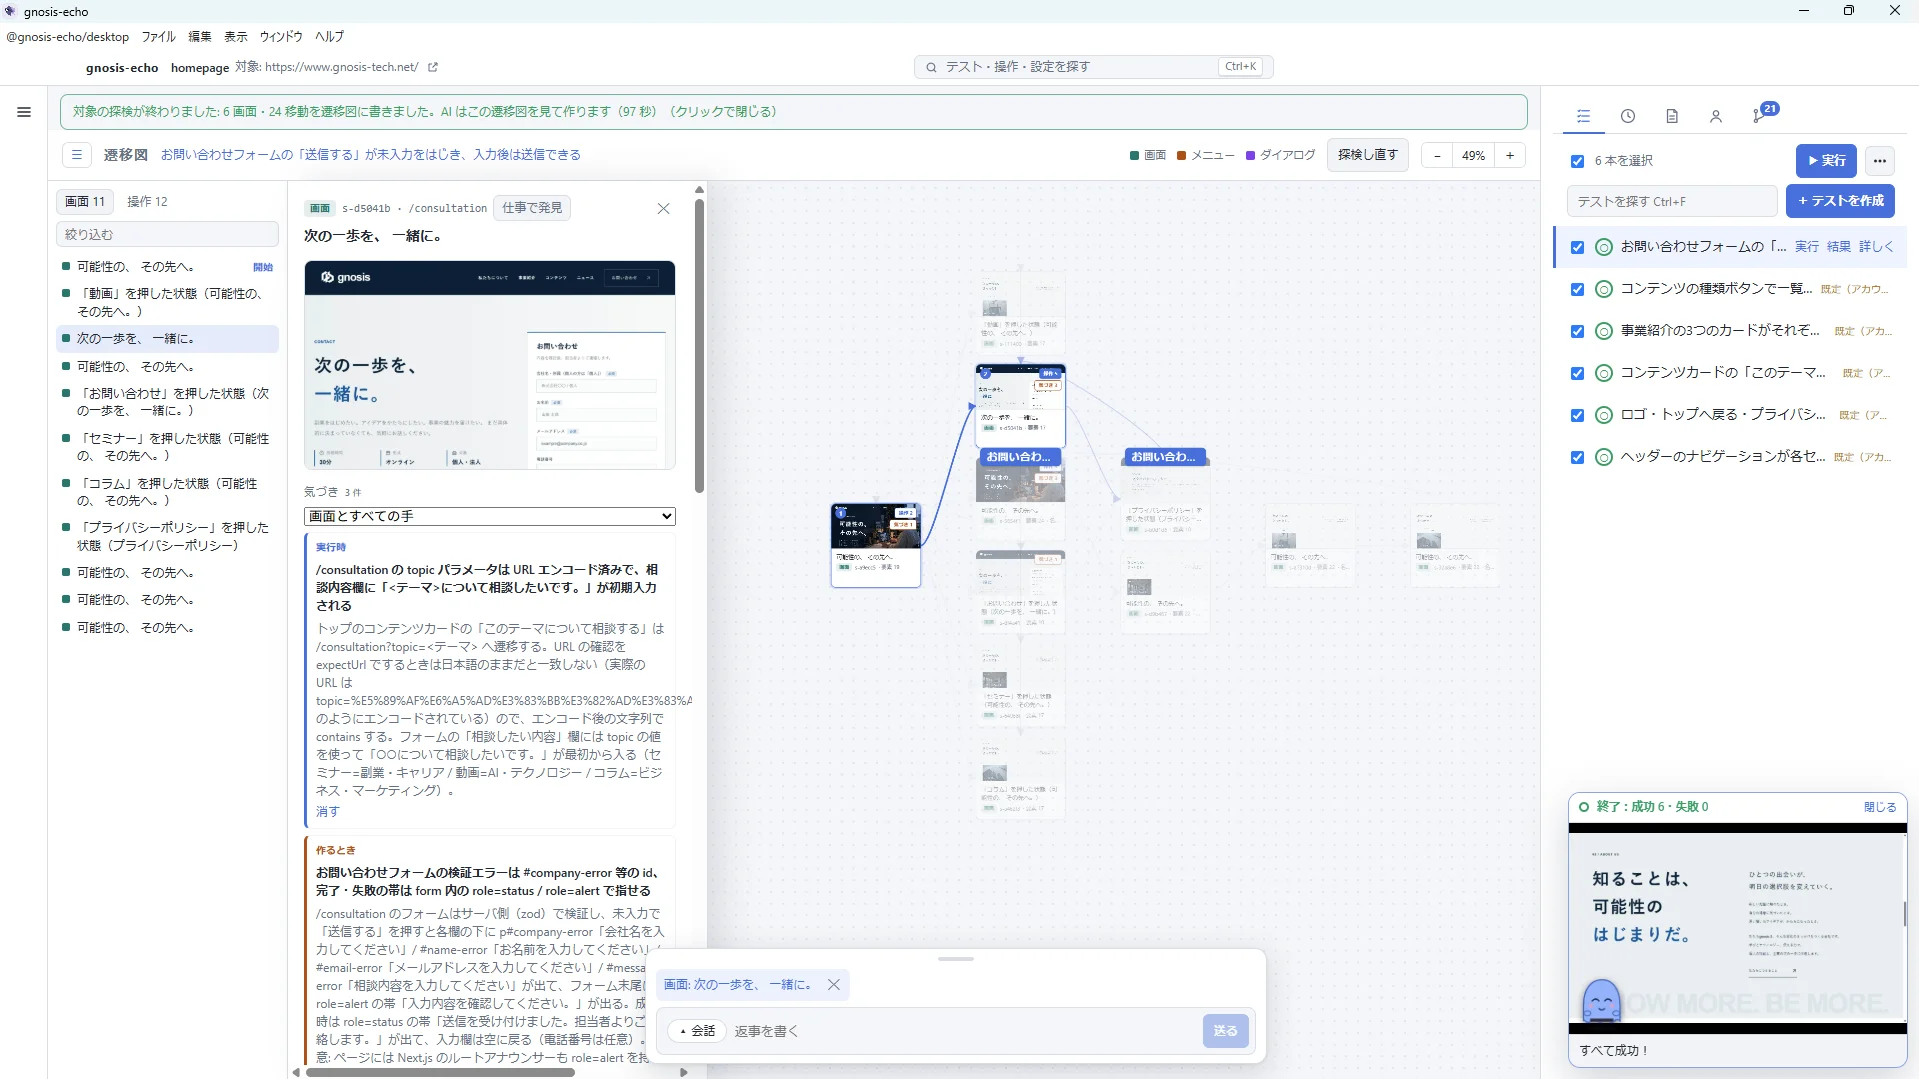Screen dimensions: 1919x1079
Task: Click the 消す link under the 実行時 note
Action: click(327, 812)
